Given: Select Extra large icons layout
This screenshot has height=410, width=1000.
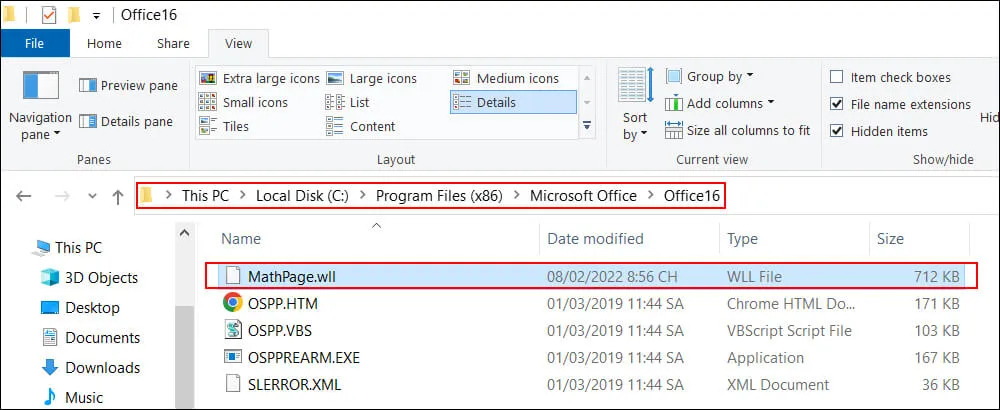Looking at the screenshot, I should tap(259, 78).
